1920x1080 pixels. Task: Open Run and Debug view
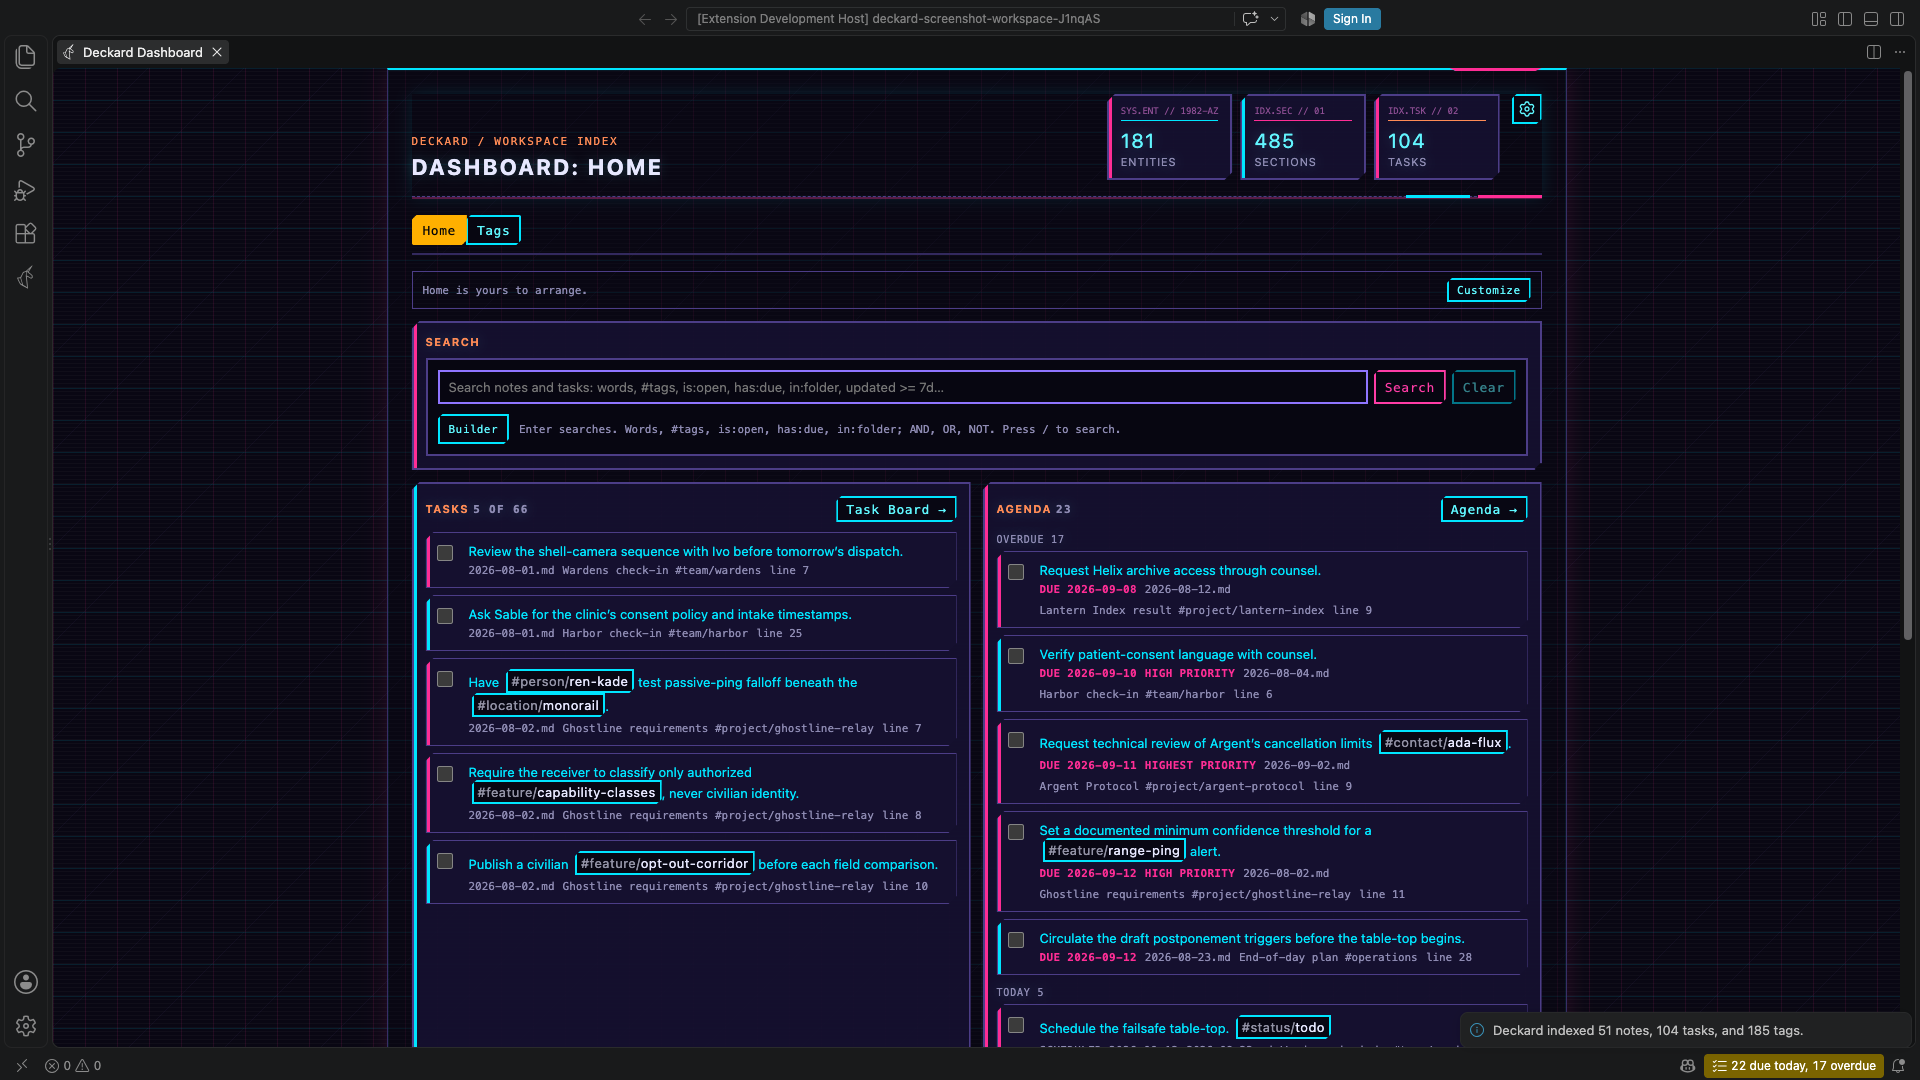point(26,190)
